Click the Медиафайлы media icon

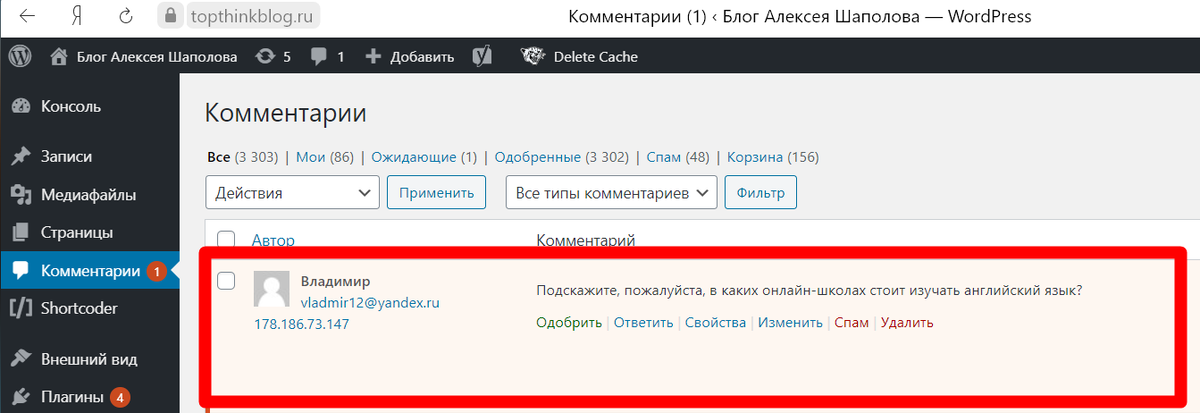click(x=20, y=195)
